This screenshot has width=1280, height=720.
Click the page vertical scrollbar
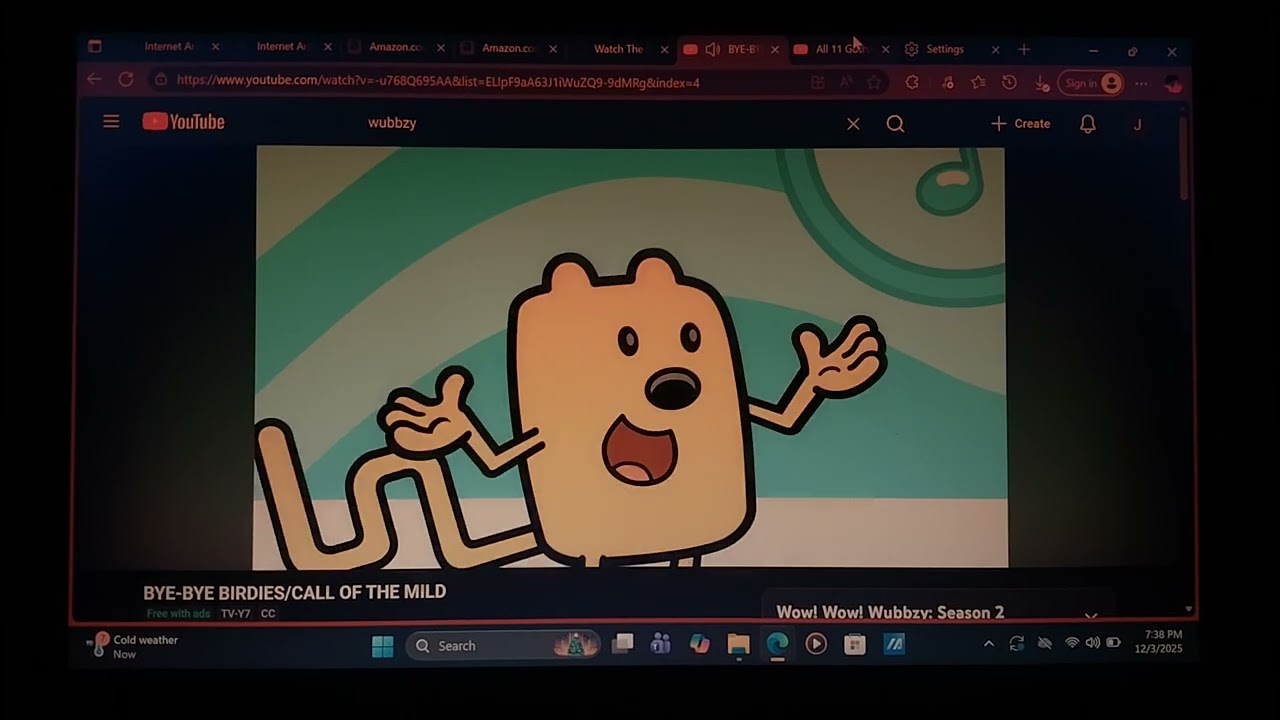pyautogui.click(x=1185, y=160)
